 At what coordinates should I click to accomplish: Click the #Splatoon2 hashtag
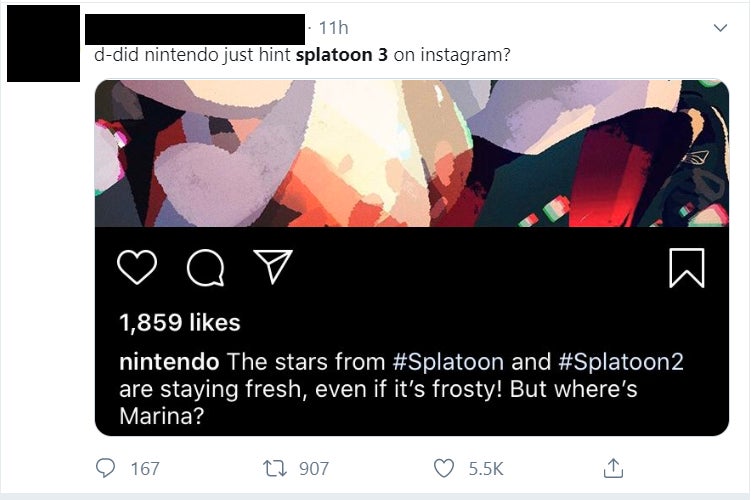pos(620,362)
